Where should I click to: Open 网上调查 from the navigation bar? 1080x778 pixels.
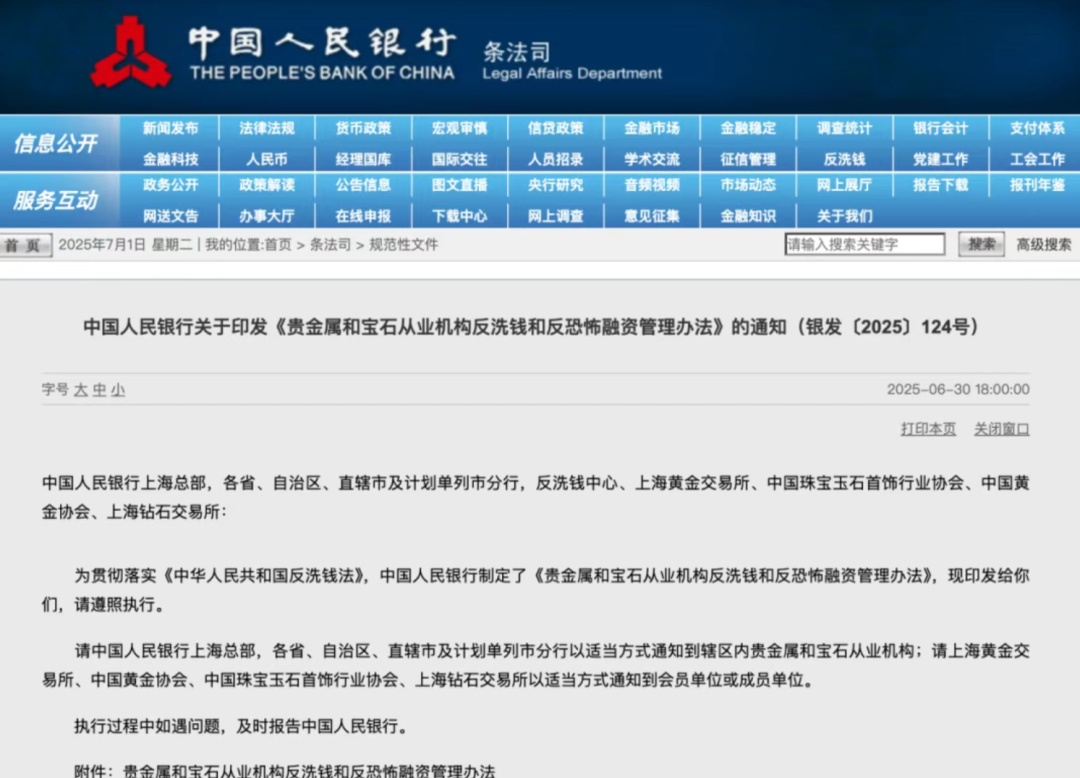[556, 215]
